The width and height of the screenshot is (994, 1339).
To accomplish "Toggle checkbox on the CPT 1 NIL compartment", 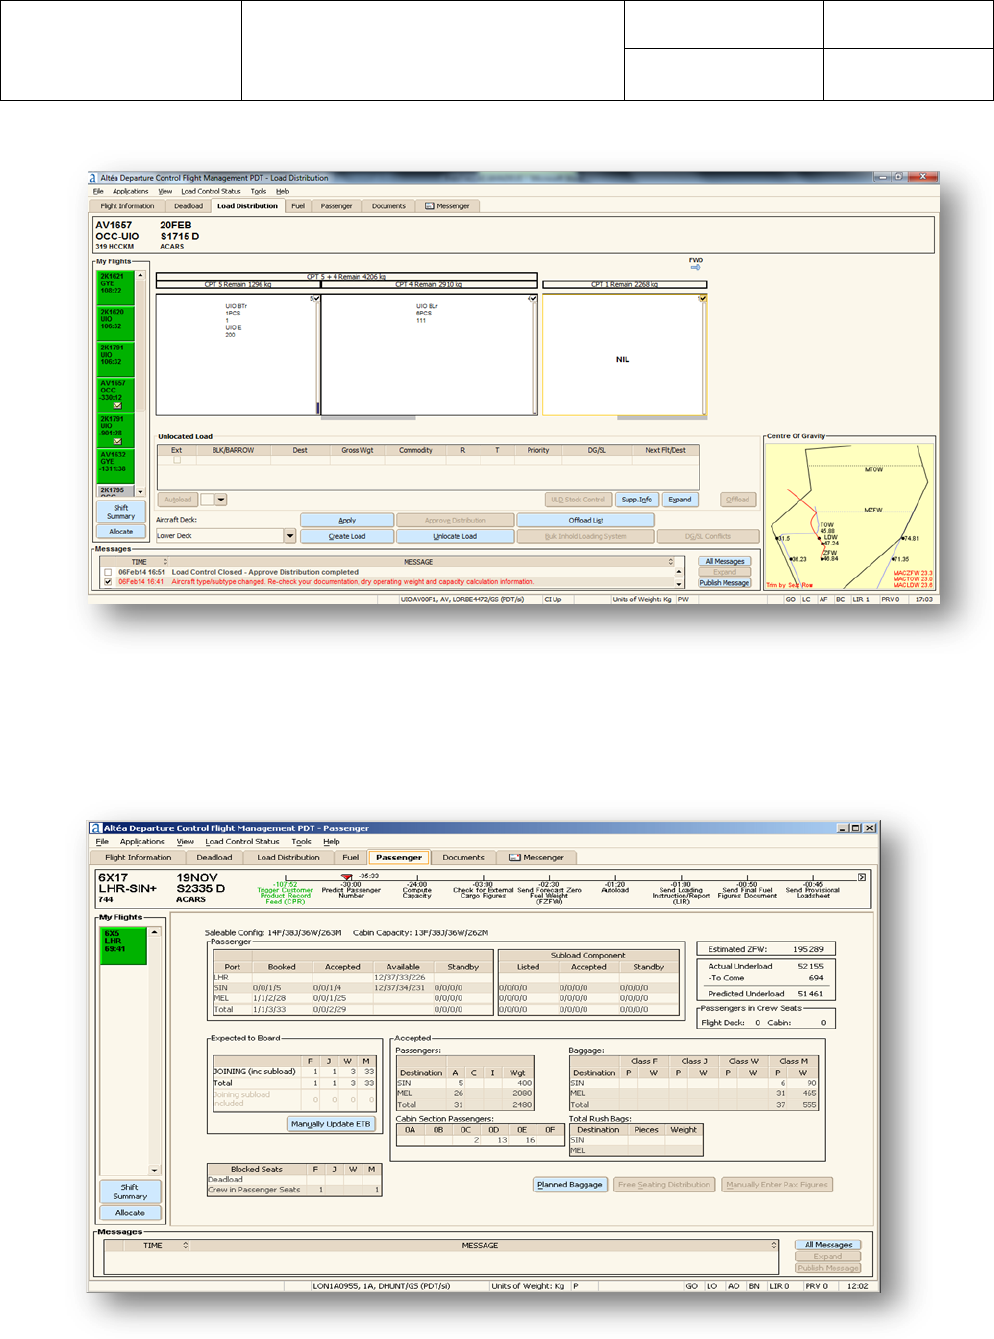I will pos(702,298).
